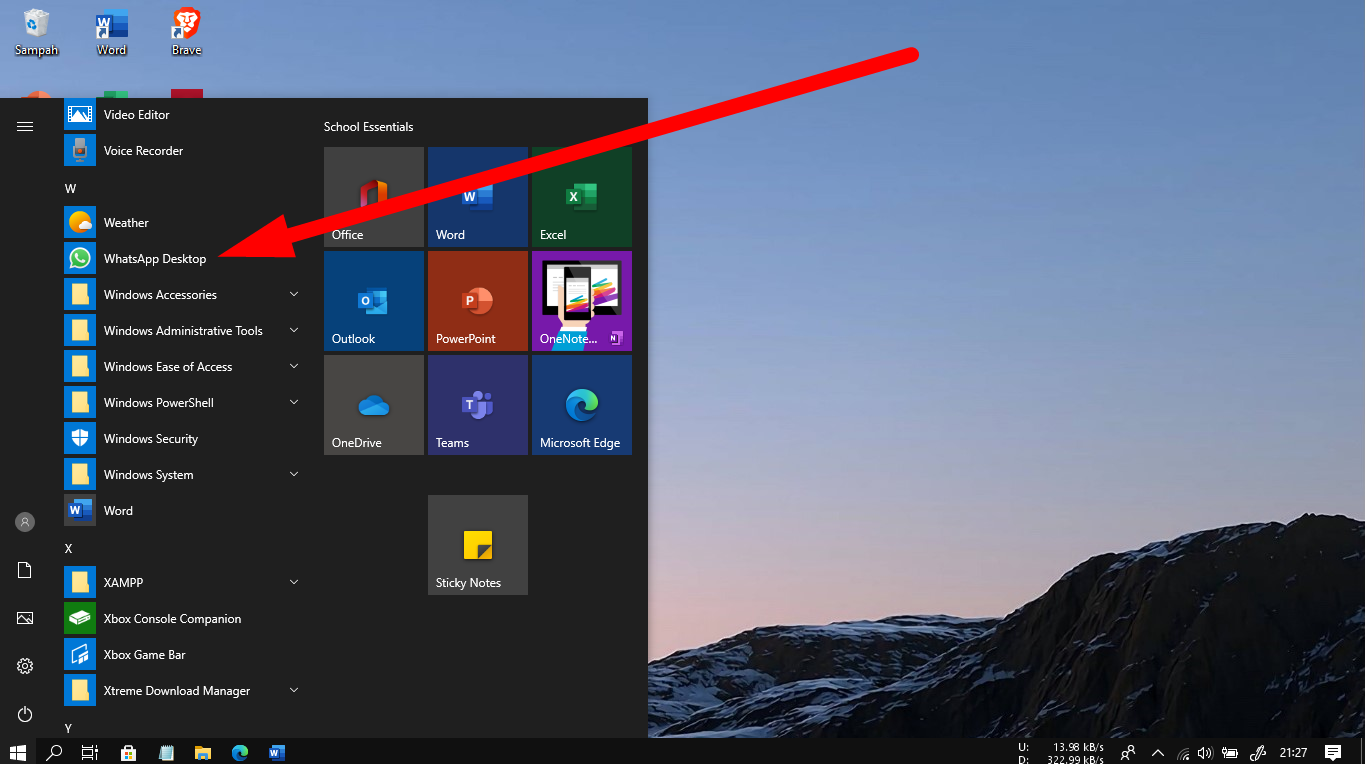Click the X letter group header

tap(69, 548)
